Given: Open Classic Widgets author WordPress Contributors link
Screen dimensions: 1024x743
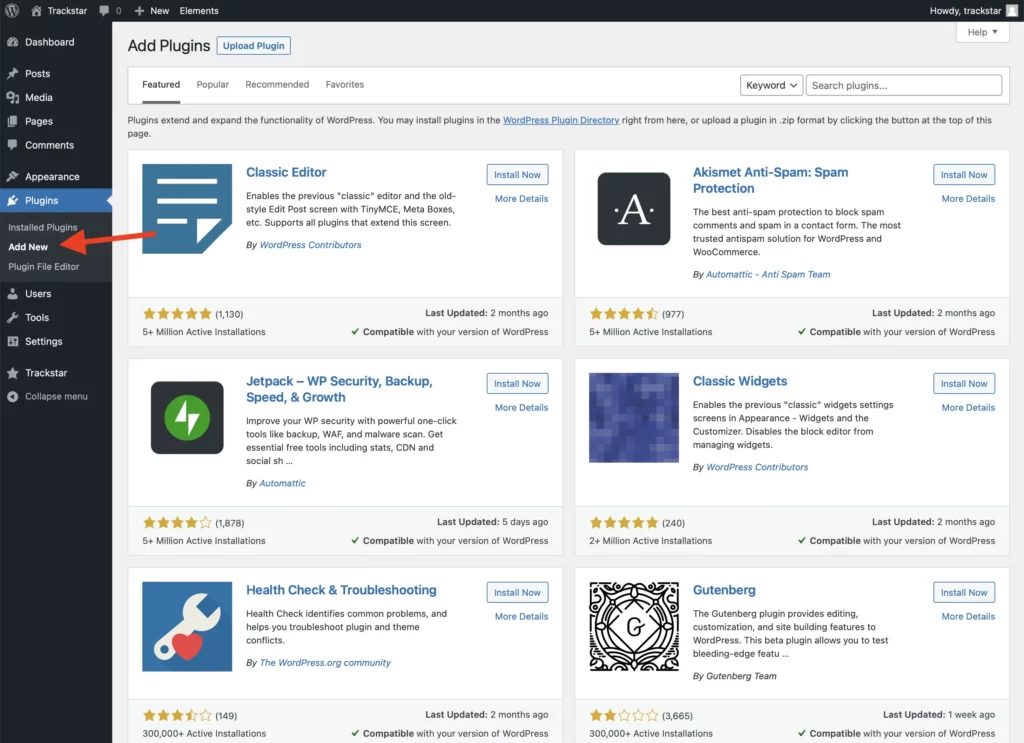Looking at the screenshot, I should [757, 467].
